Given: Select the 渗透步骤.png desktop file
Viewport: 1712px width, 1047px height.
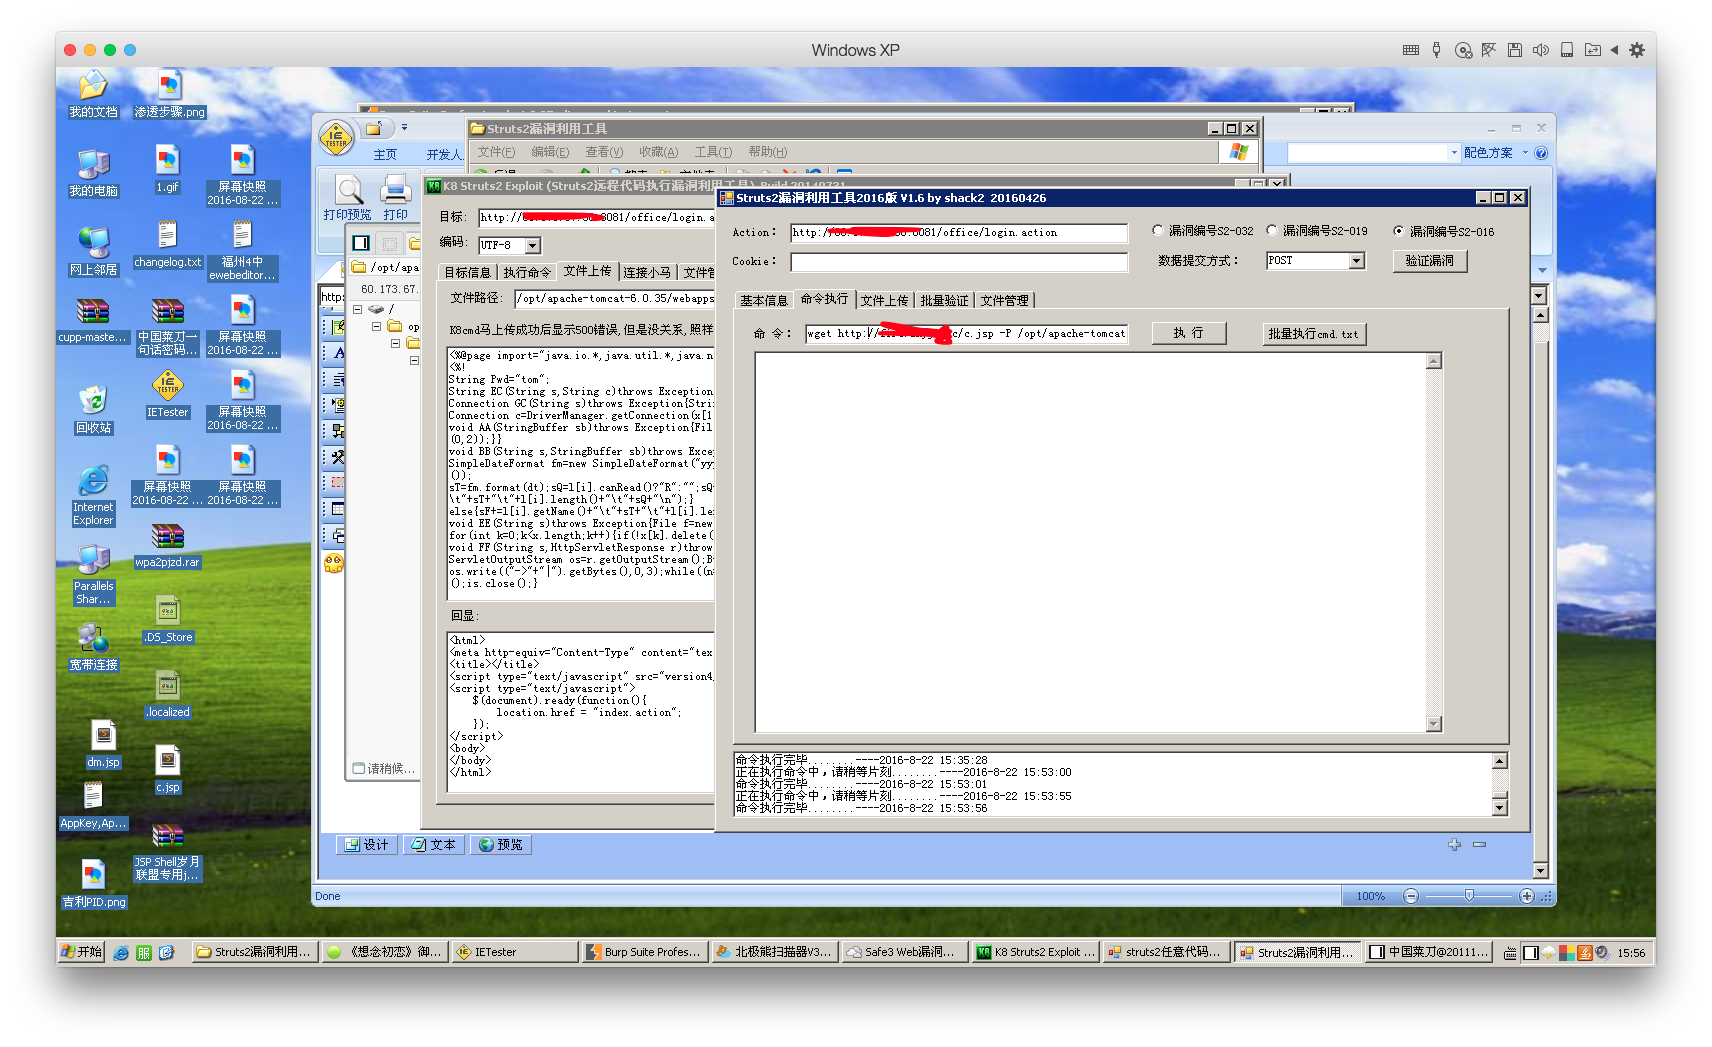Looking at the screenshot, I should 169,95.
